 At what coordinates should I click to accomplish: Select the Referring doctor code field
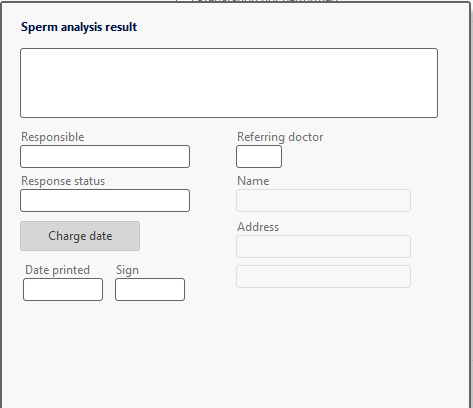pyautogui.click(x=259, y=156)
